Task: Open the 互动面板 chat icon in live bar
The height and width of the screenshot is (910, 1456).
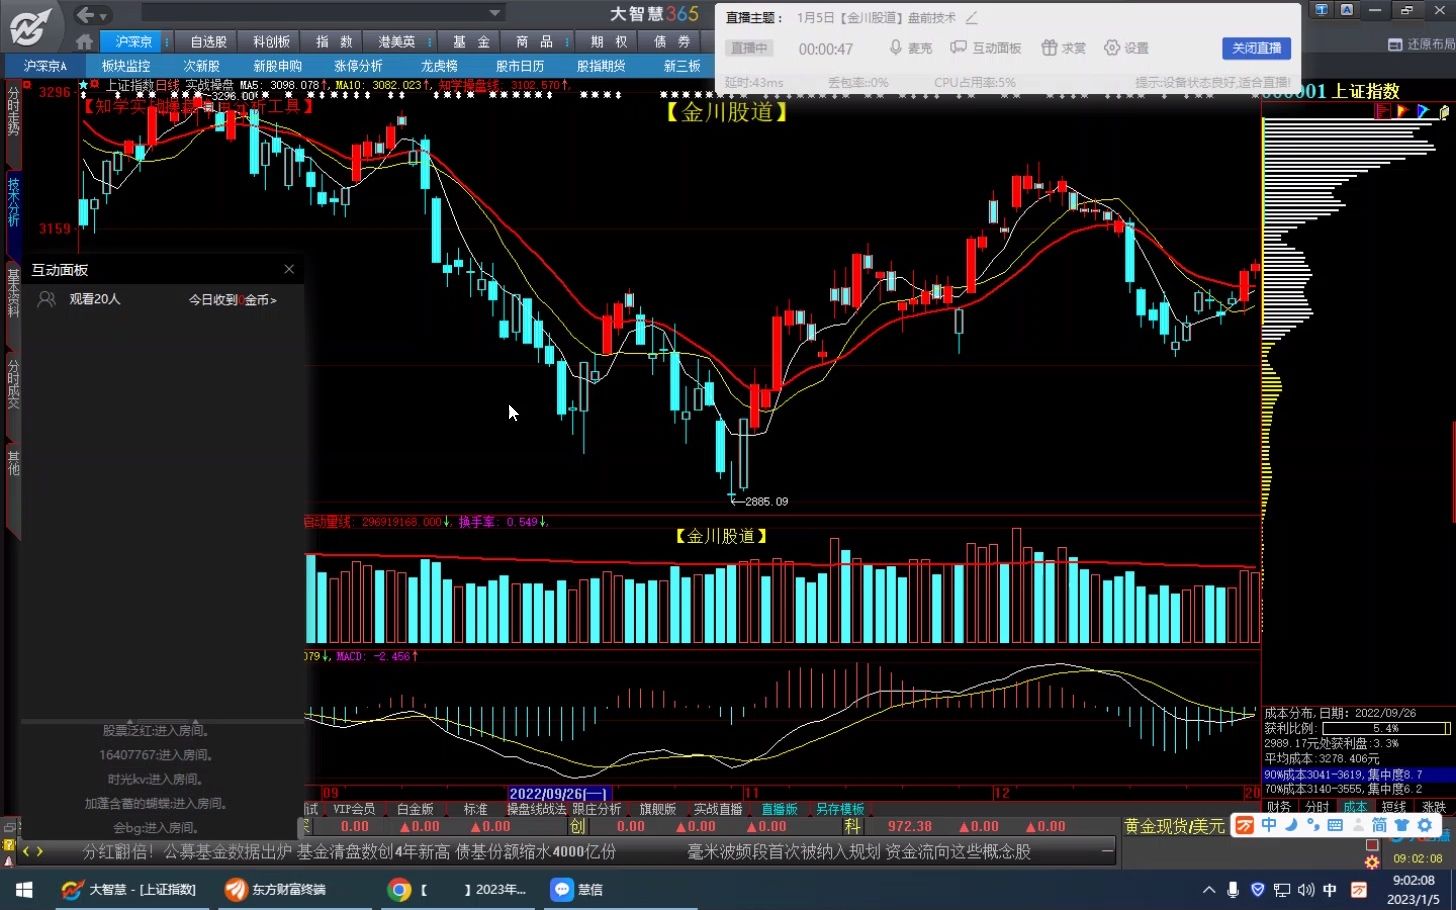Action: tap(958, 48)
